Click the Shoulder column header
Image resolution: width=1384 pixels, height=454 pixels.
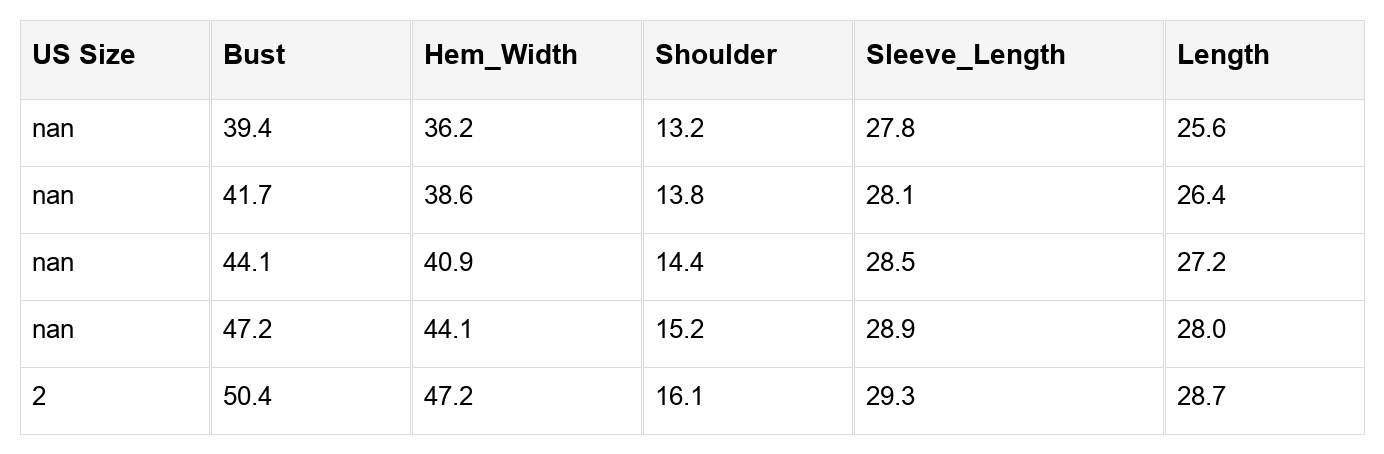coord(715,55)
